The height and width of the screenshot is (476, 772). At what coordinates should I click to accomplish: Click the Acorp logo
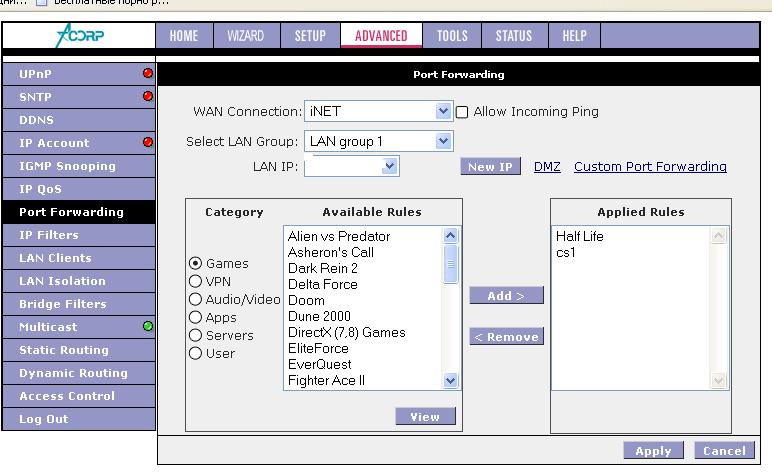pyautogui.click(x=78, y=36)
